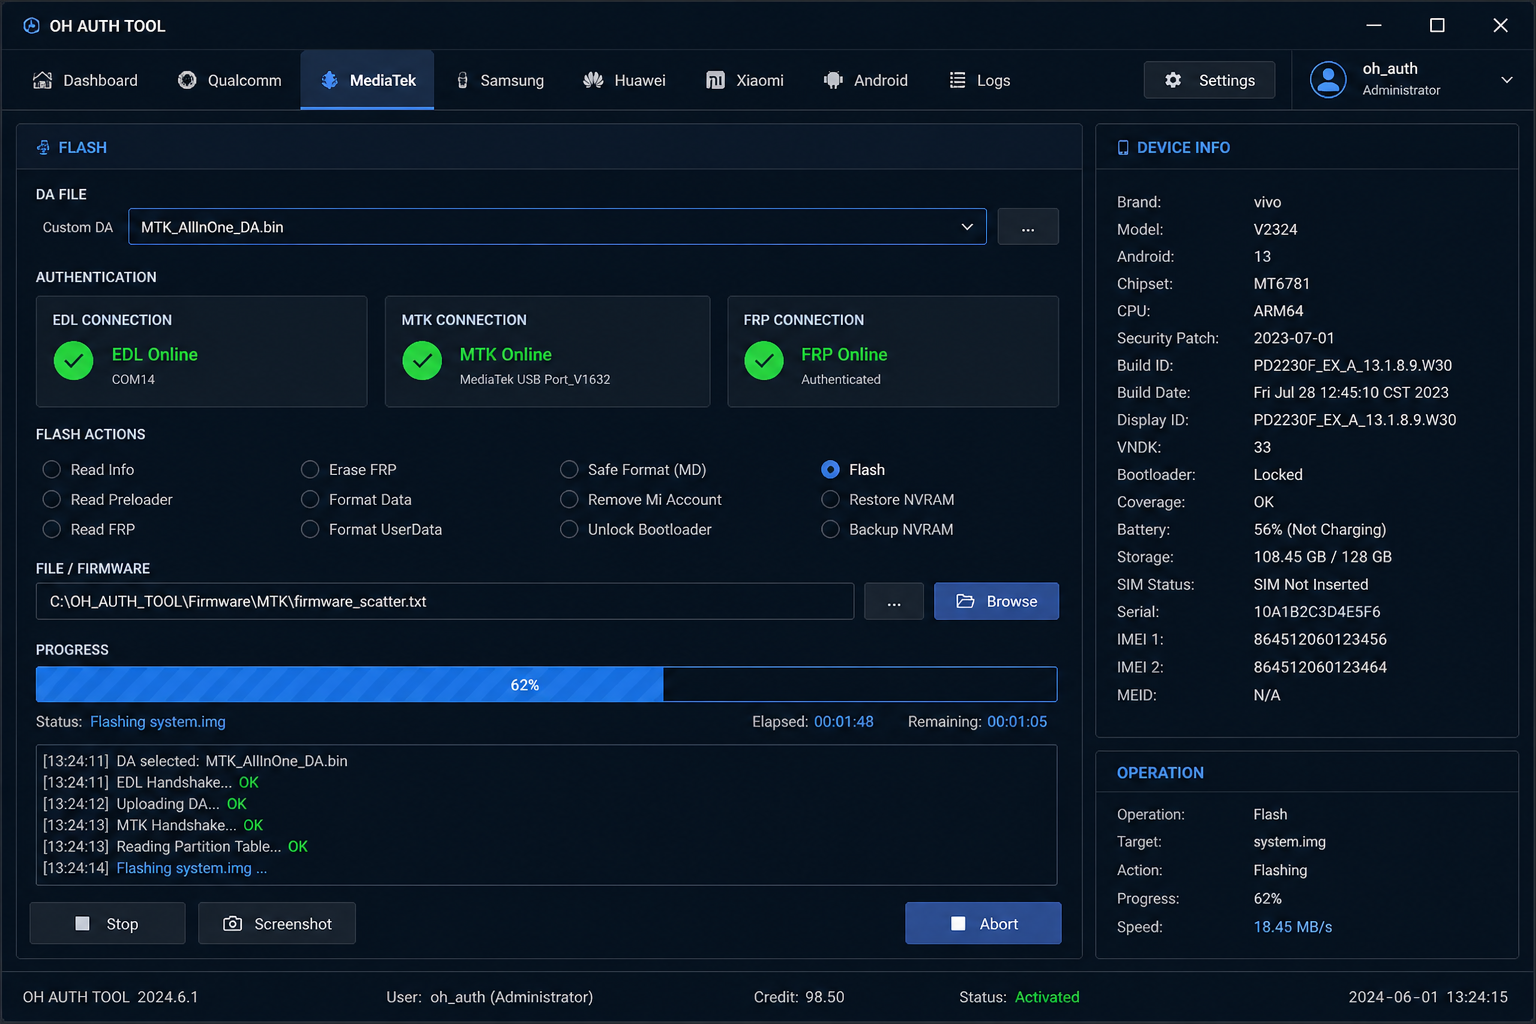Stop the current flash operation
Viewport: 1536px width, 1024px height.
107,924
